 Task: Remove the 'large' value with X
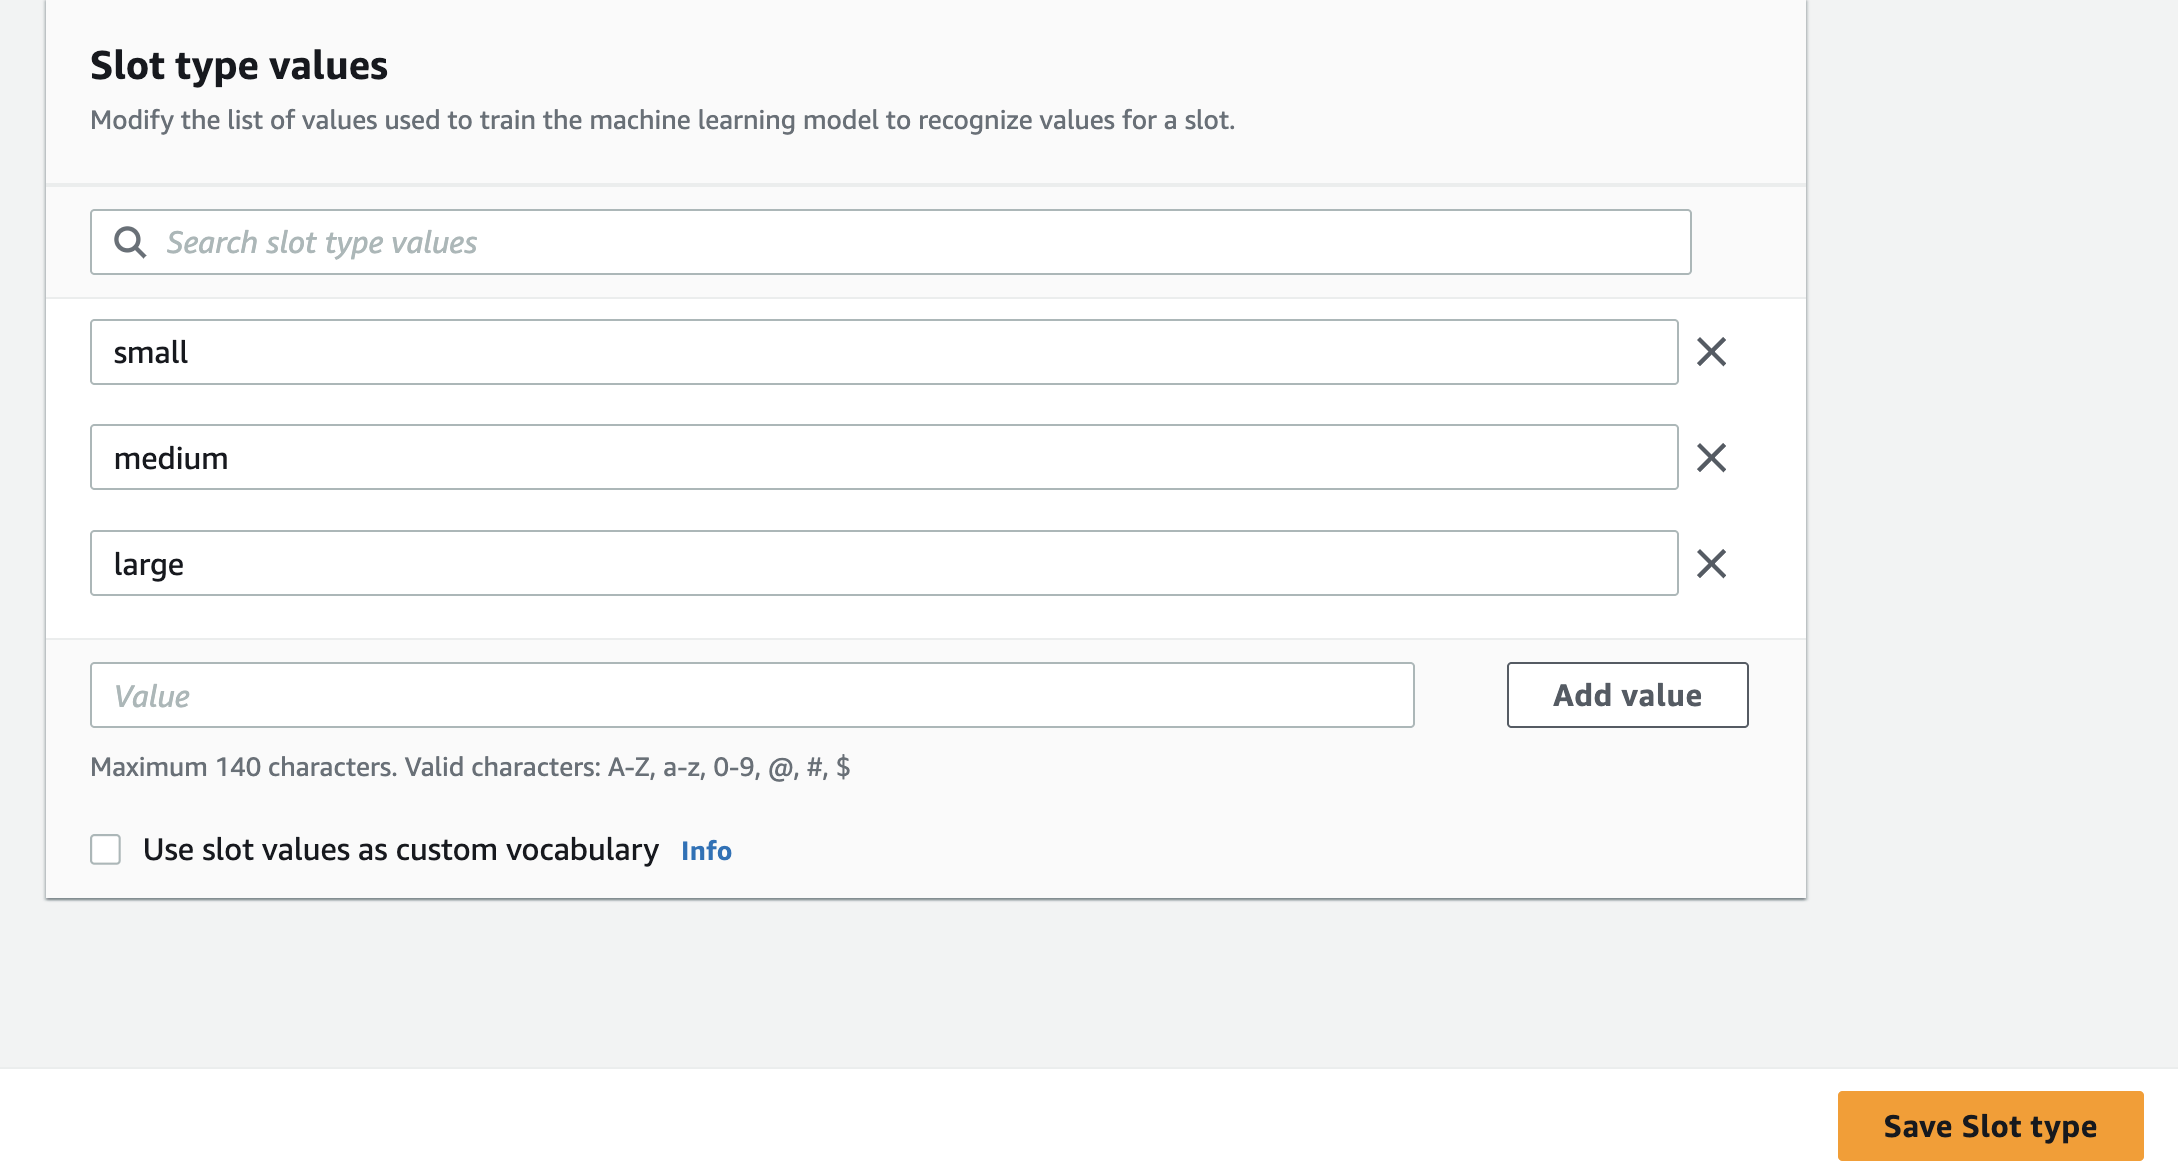point(1711,564)
